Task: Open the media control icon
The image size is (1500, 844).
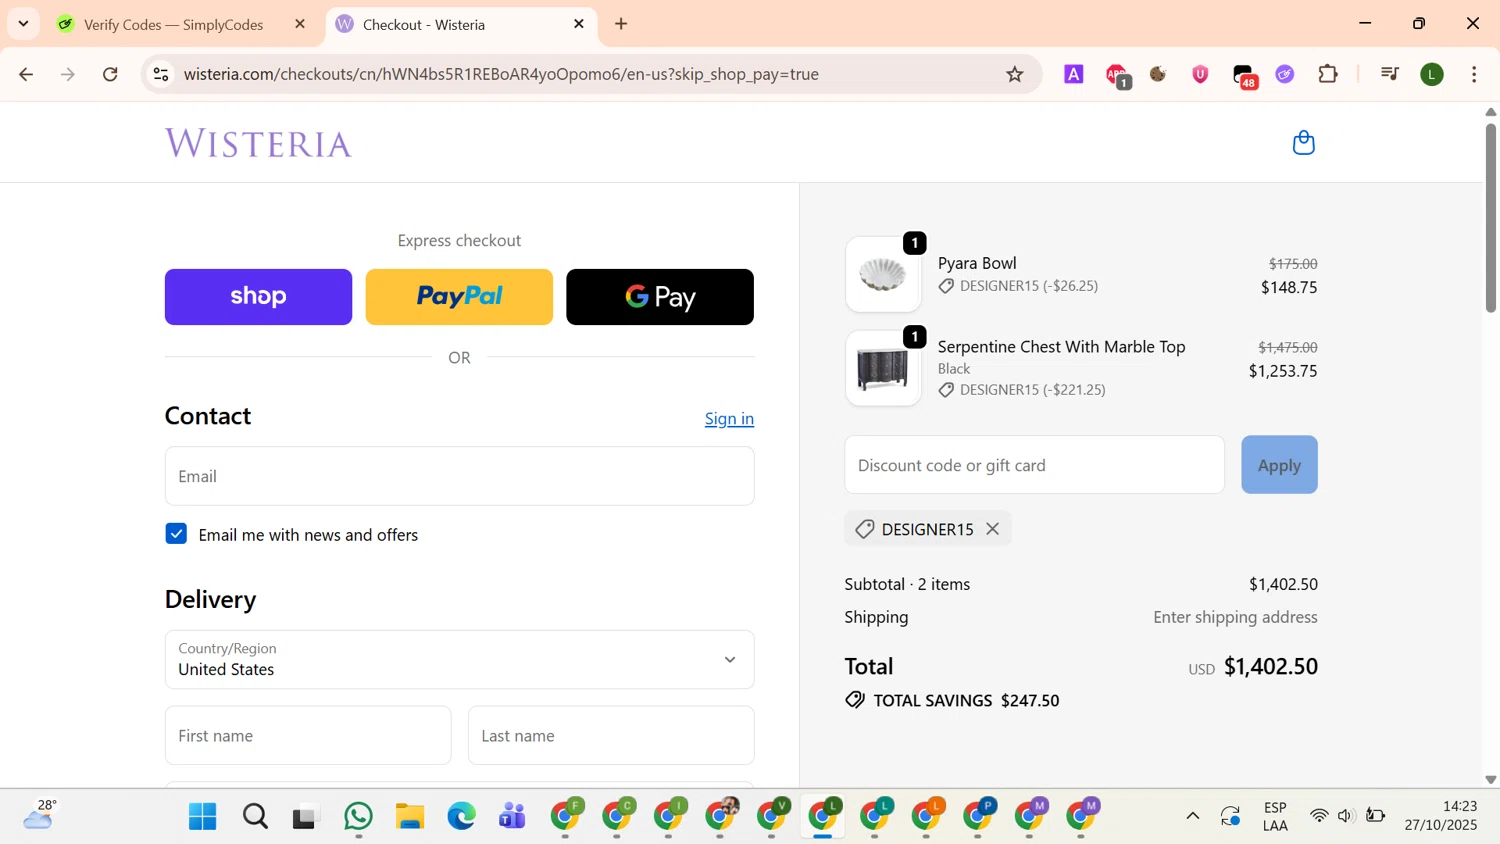Action: click(x=1389, y=74)
